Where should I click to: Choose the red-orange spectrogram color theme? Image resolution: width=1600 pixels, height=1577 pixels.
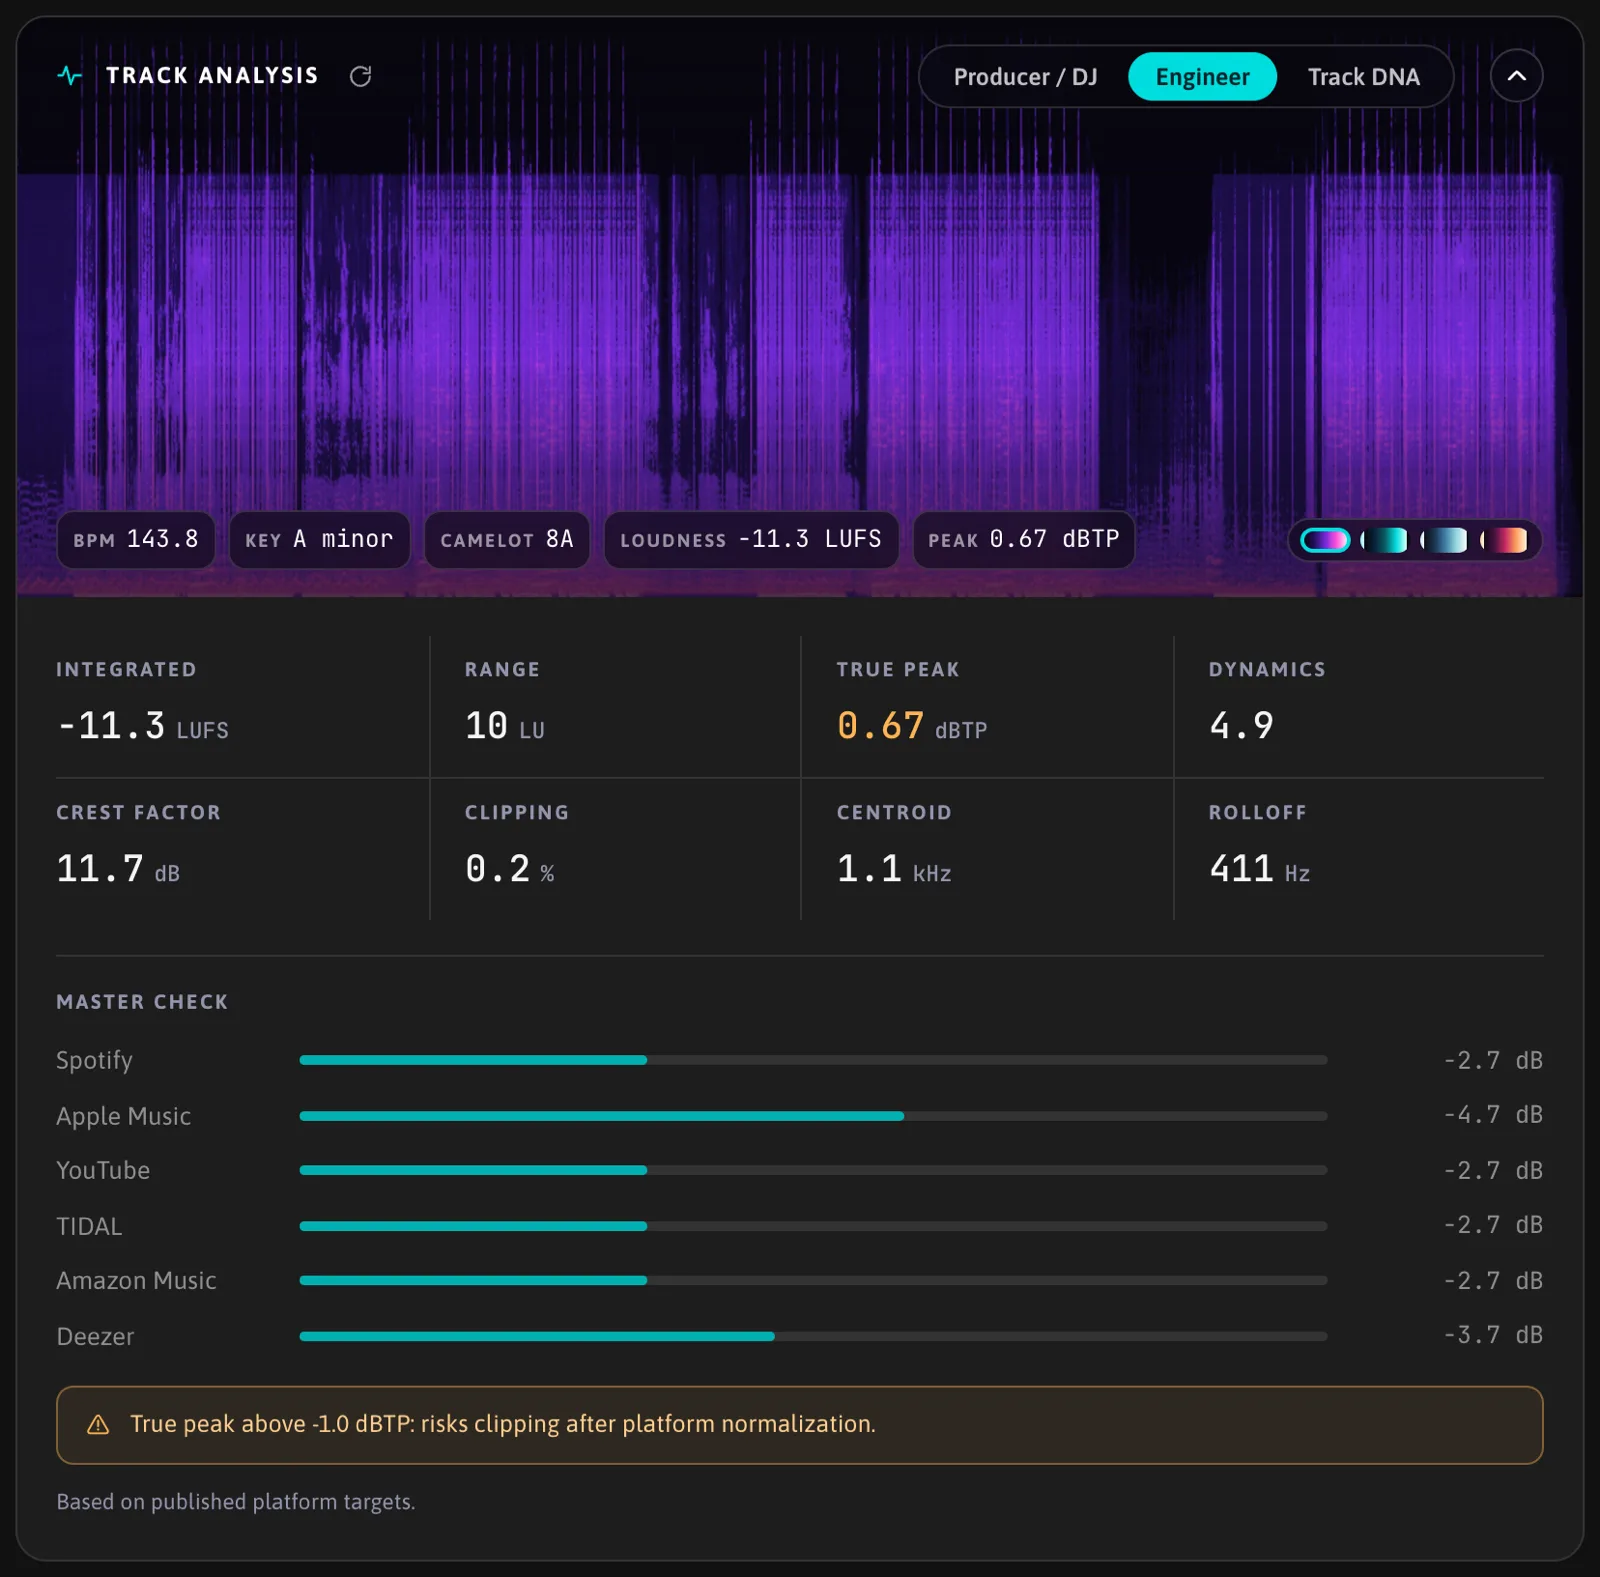1505,540
